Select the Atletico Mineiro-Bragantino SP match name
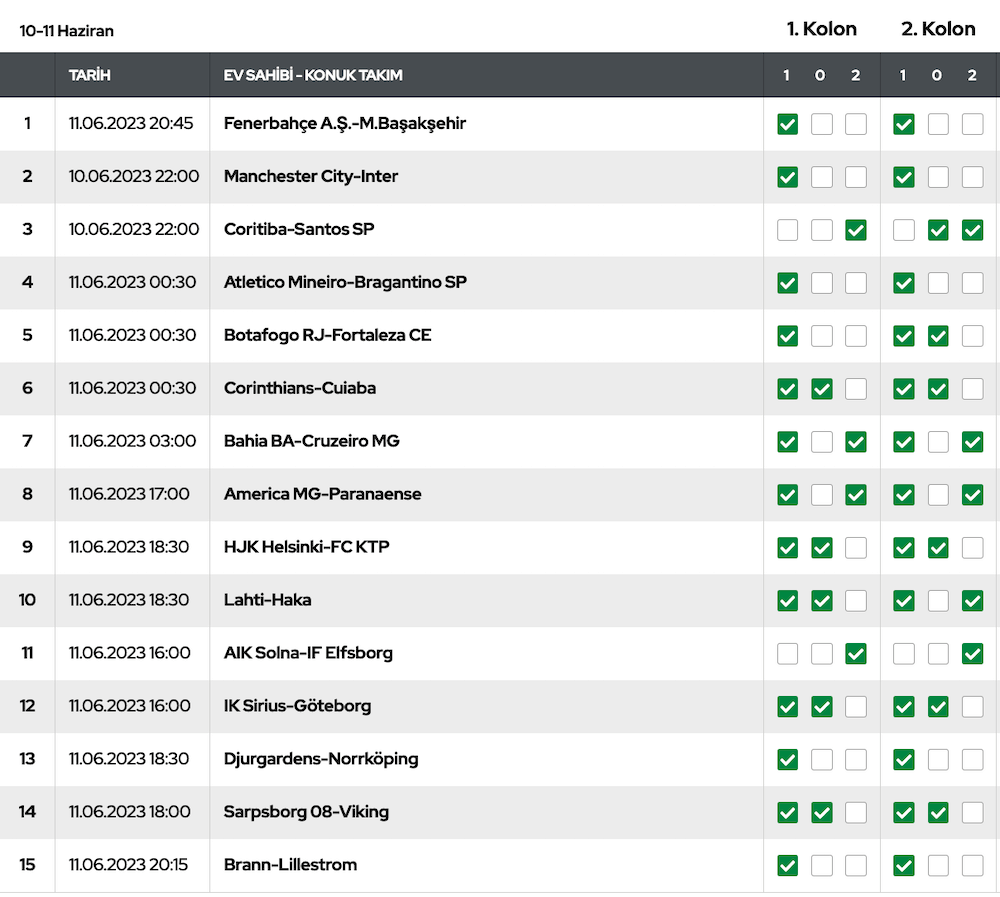Screen dimensions: 1000x897 (345, 282)
